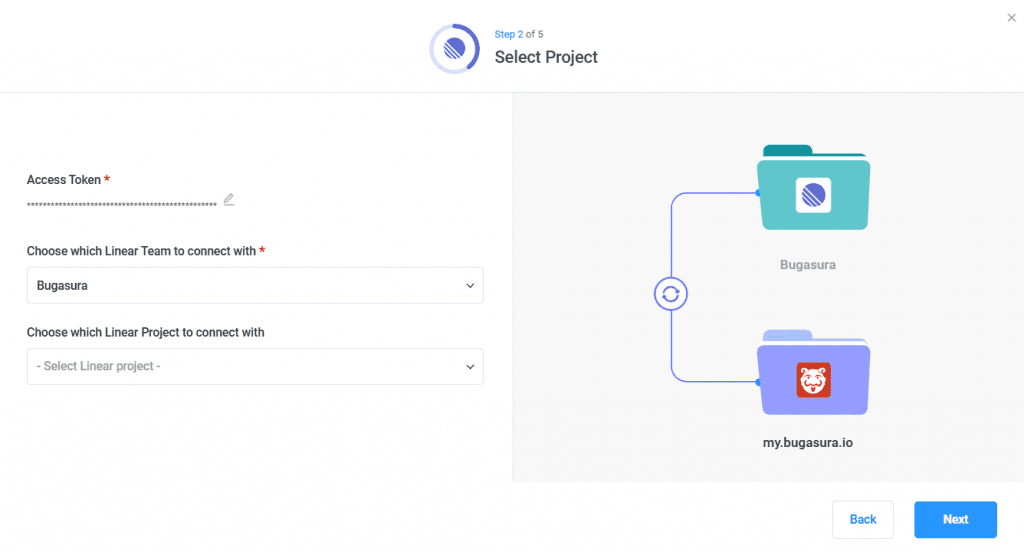This screenshot has height=552, width=1024.
Task: Close the integration wizard with the X
Action: (1011, 17)
